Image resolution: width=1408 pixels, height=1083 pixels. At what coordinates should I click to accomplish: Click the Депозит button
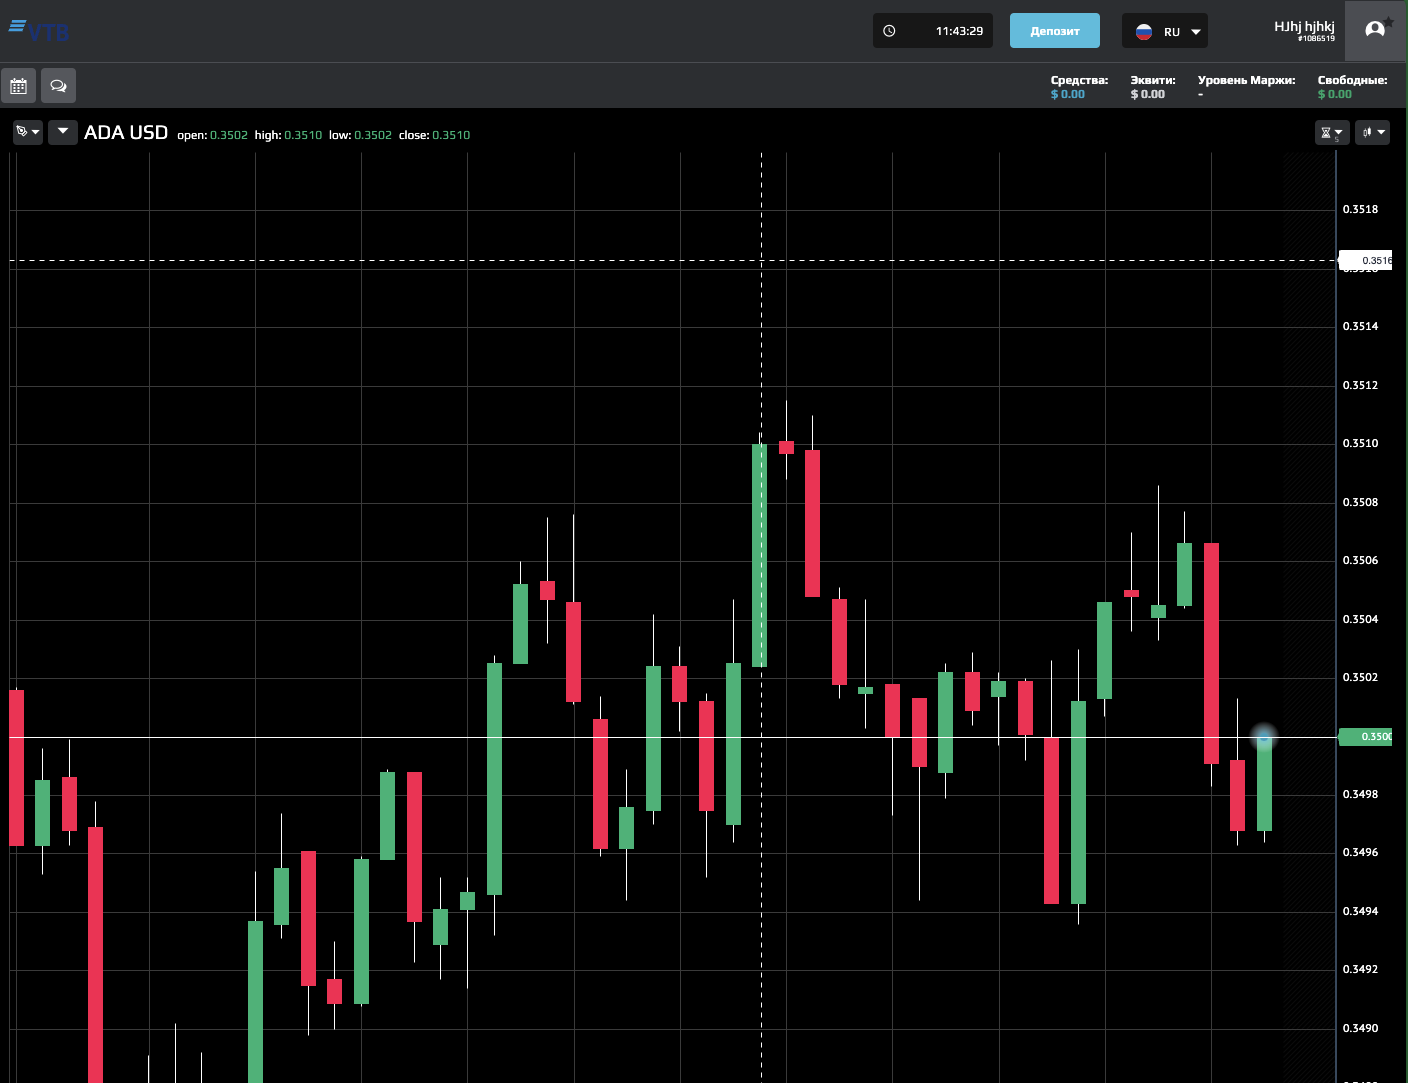(1054, 30)
